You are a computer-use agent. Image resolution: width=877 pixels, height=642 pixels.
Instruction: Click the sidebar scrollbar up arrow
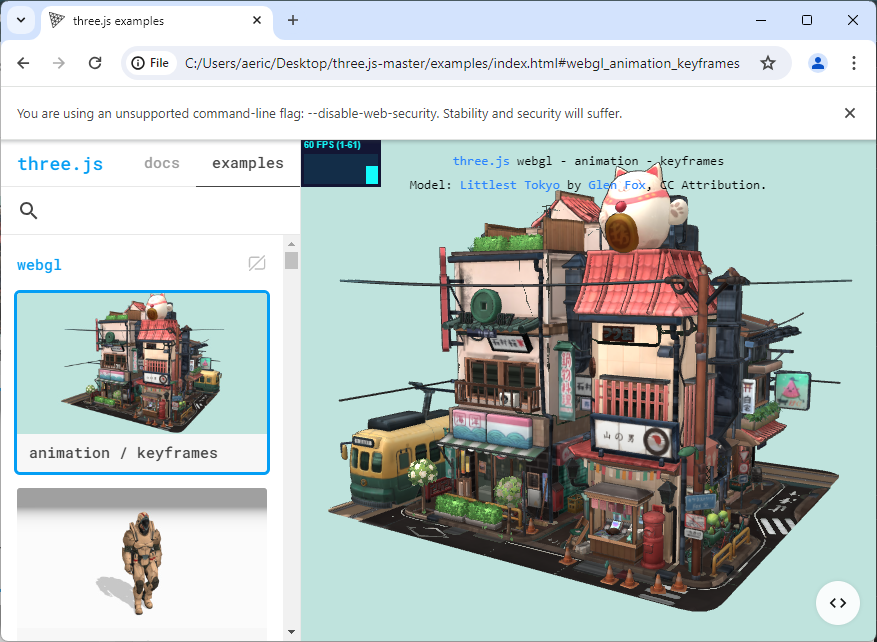point(291,244)
